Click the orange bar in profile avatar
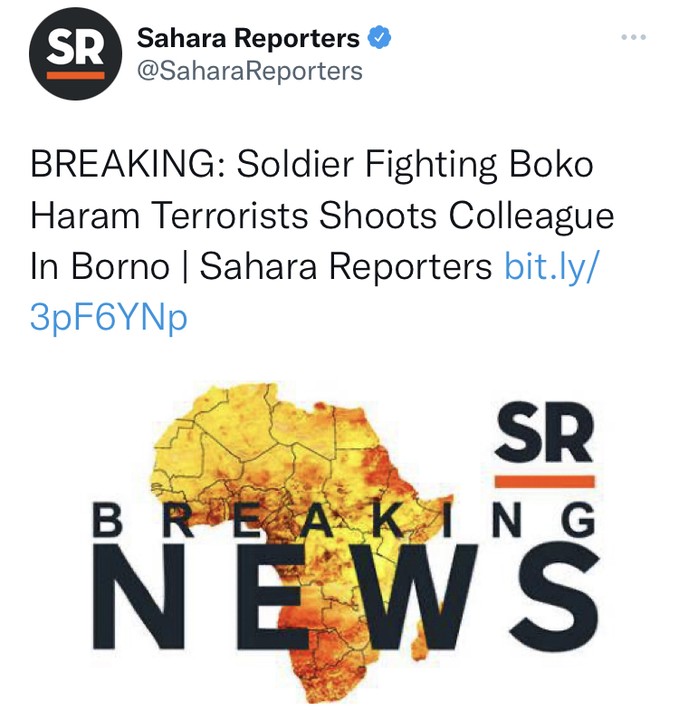Viewport: 679px width, 720px height. [76, 73]
